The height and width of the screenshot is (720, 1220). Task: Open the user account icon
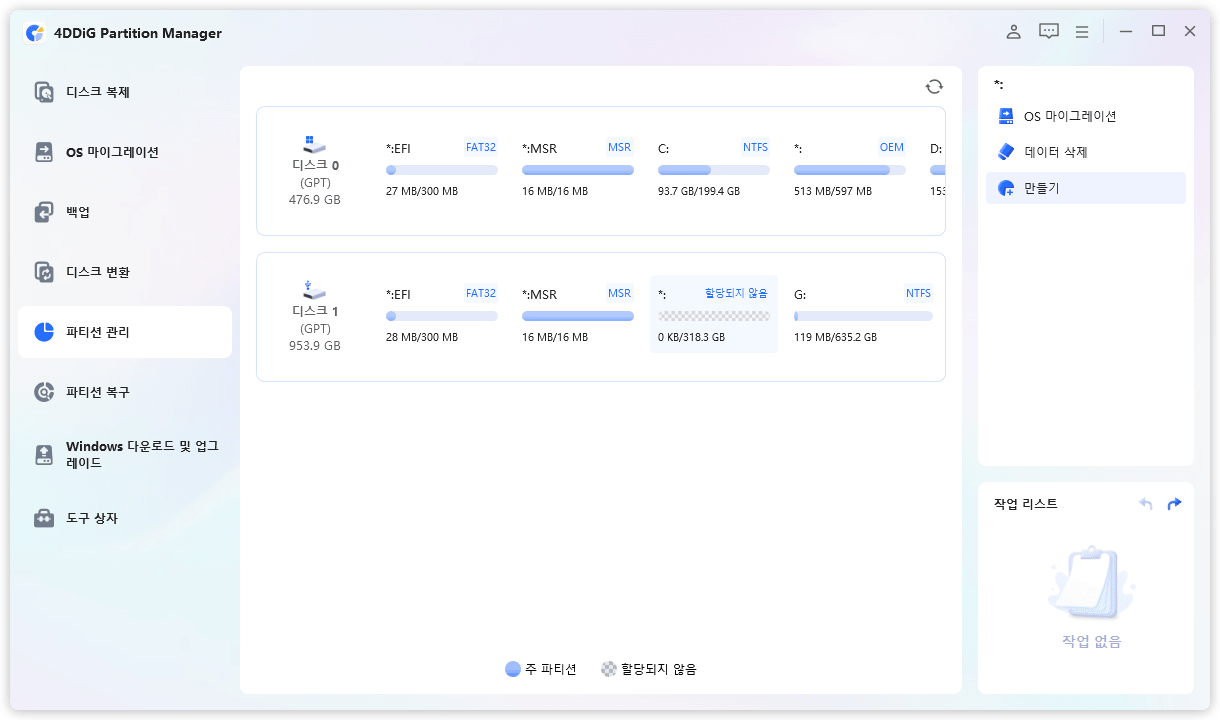(x=1013, y=32)
